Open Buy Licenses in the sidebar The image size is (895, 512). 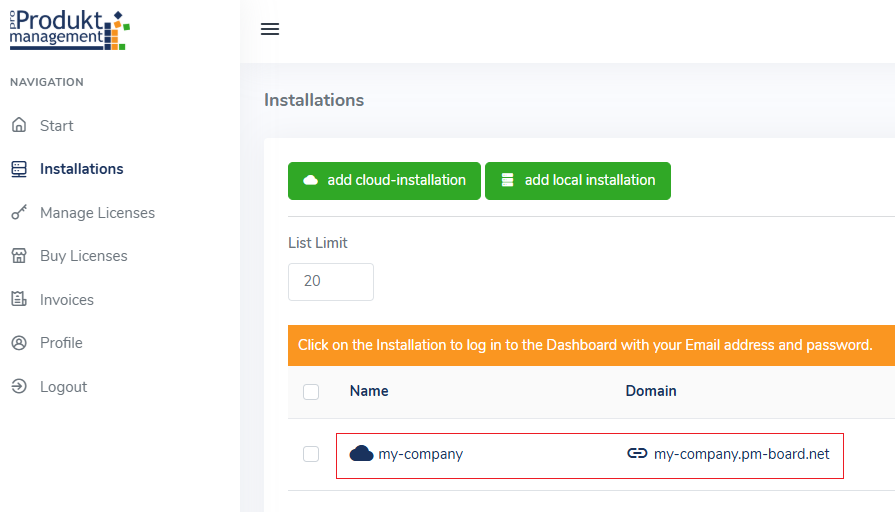coord(83,256)
